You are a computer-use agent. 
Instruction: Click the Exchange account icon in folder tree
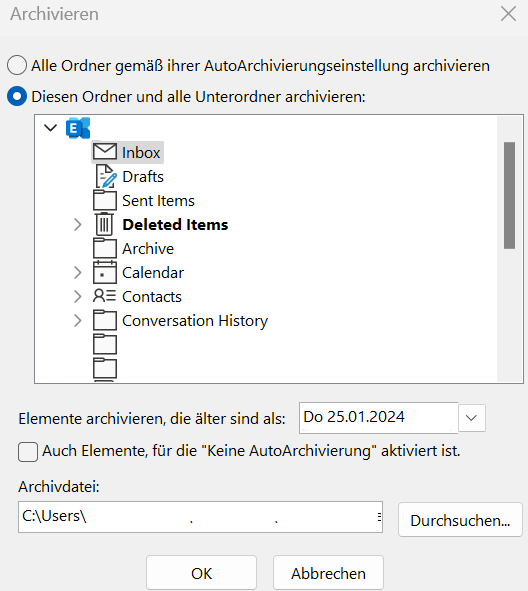(78, 128)
